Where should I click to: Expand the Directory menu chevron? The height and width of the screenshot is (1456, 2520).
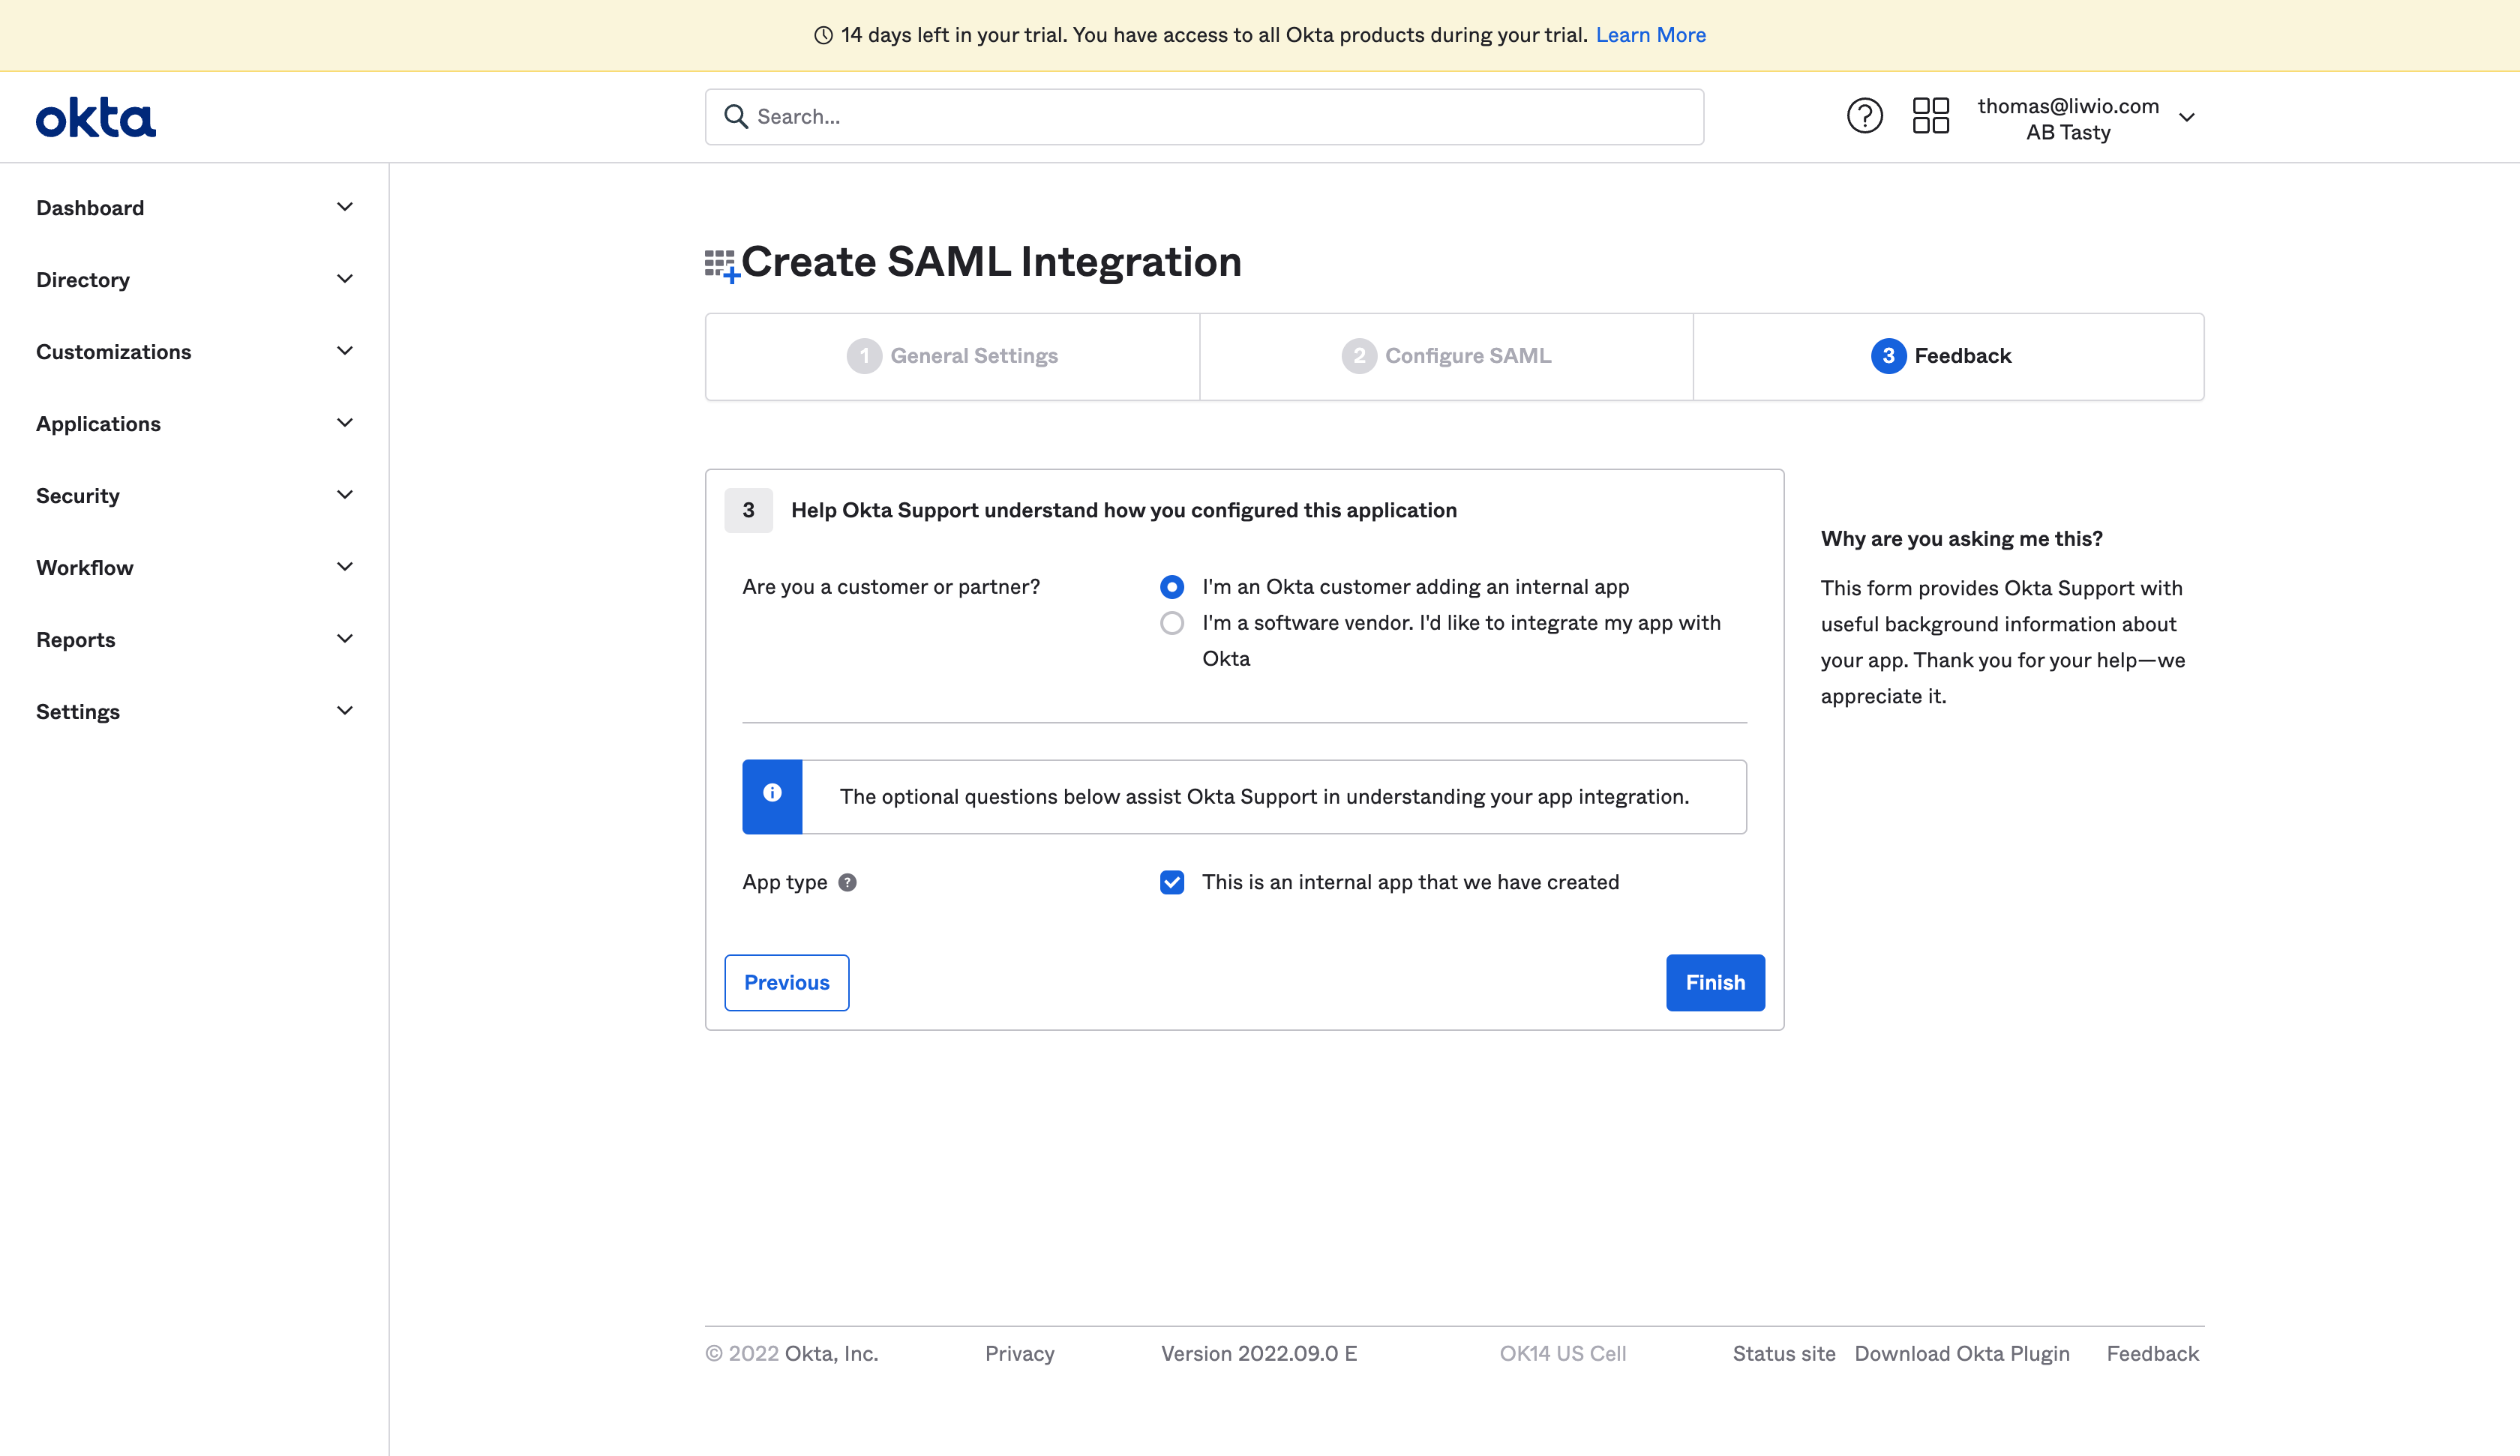tap(345, 279)
